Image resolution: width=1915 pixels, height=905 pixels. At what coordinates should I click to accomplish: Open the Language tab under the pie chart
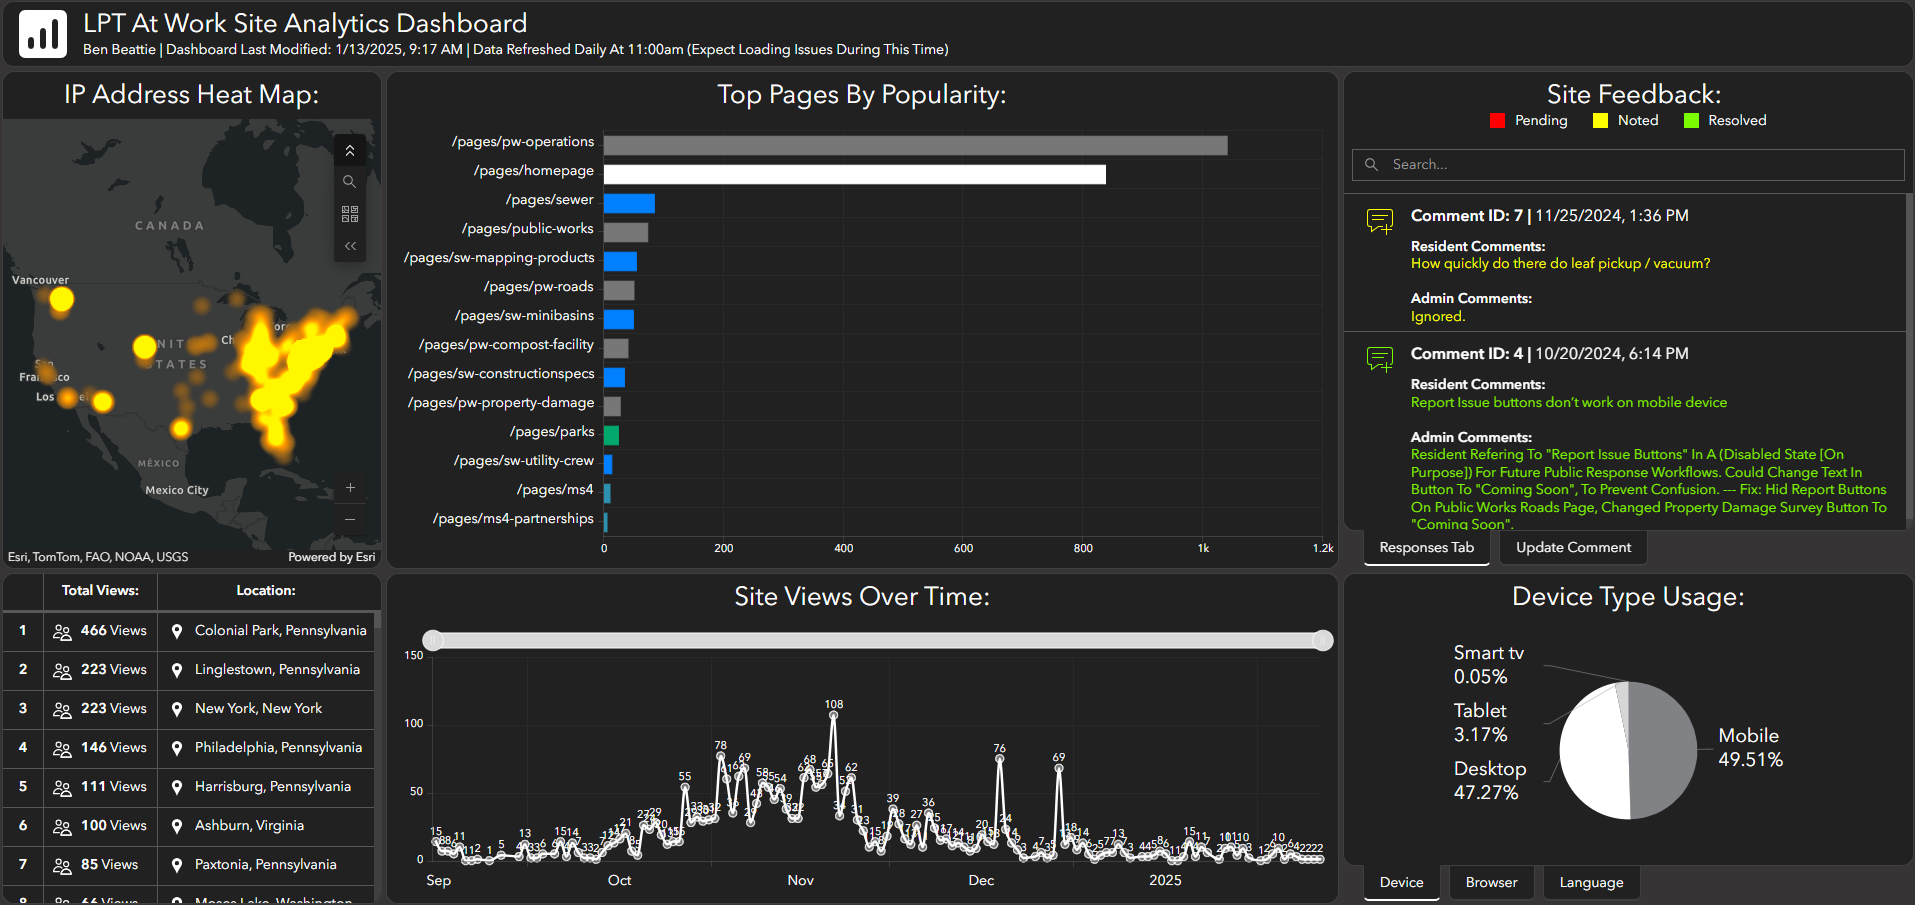point(1591,882)
